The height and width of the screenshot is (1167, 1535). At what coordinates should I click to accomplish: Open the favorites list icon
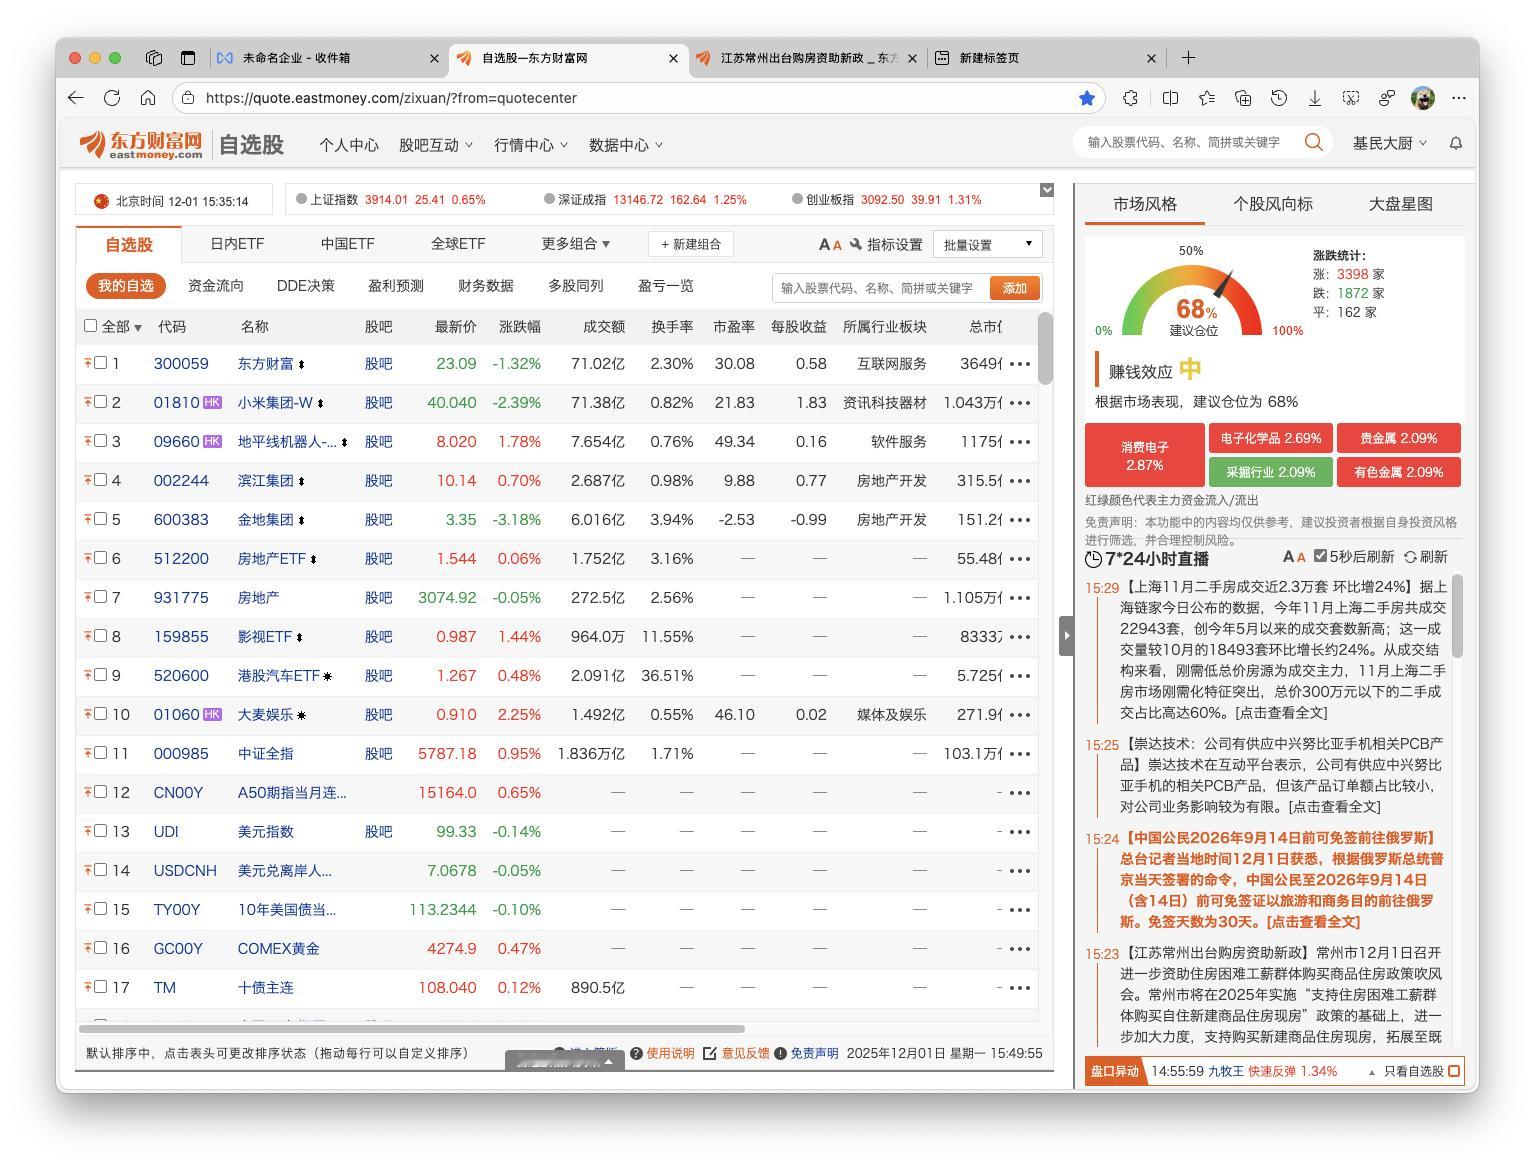click(x=1207, y=98)
